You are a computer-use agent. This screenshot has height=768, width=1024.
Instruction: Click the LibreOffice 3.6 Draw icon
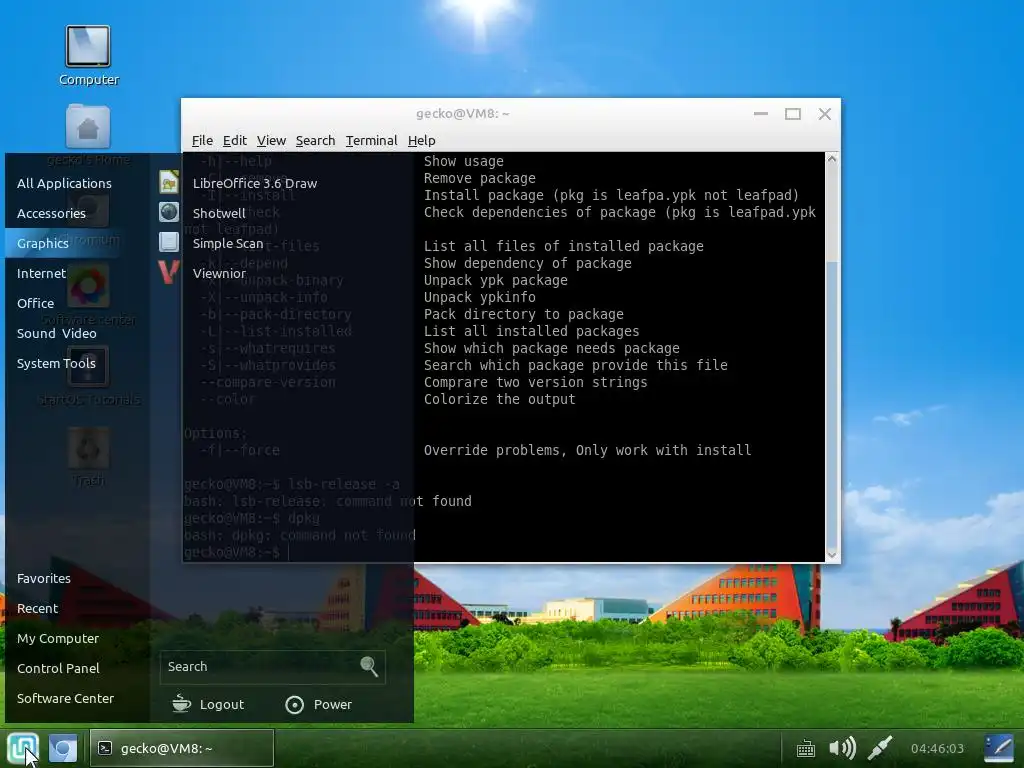(x=168, y=182)
